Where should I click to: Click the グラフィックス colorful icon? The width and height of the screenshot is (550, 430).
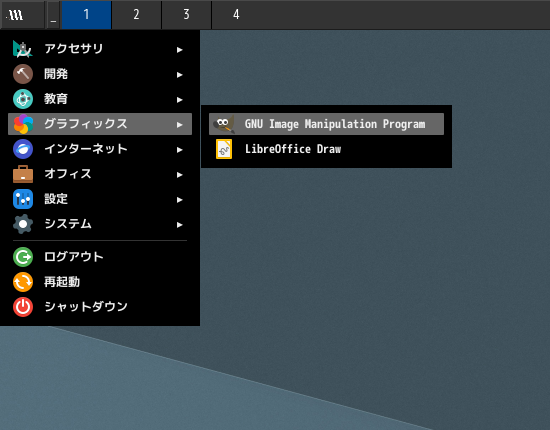click(x=23, y=124)
